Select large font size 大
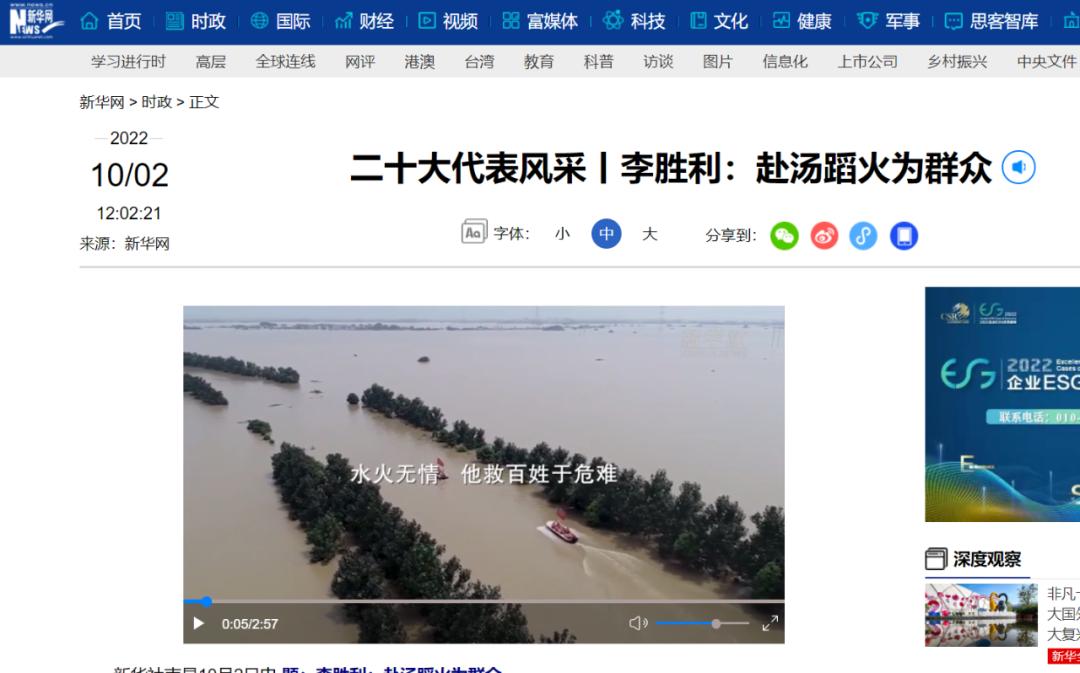 (650, 234)
